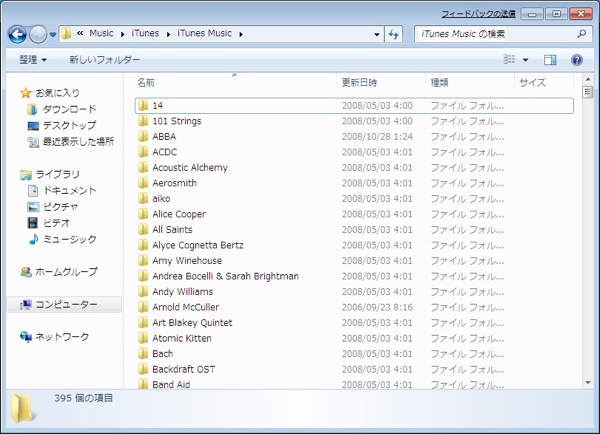Click folder icon in address bar
The width and height of the screenshot is (600, 434).
[66, 33]
